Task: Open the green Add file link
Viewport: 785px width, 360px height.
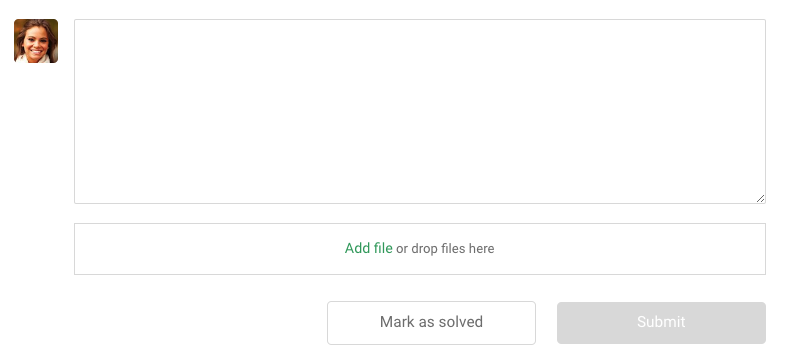Action: pyautogui.click(x=368, y=248)
